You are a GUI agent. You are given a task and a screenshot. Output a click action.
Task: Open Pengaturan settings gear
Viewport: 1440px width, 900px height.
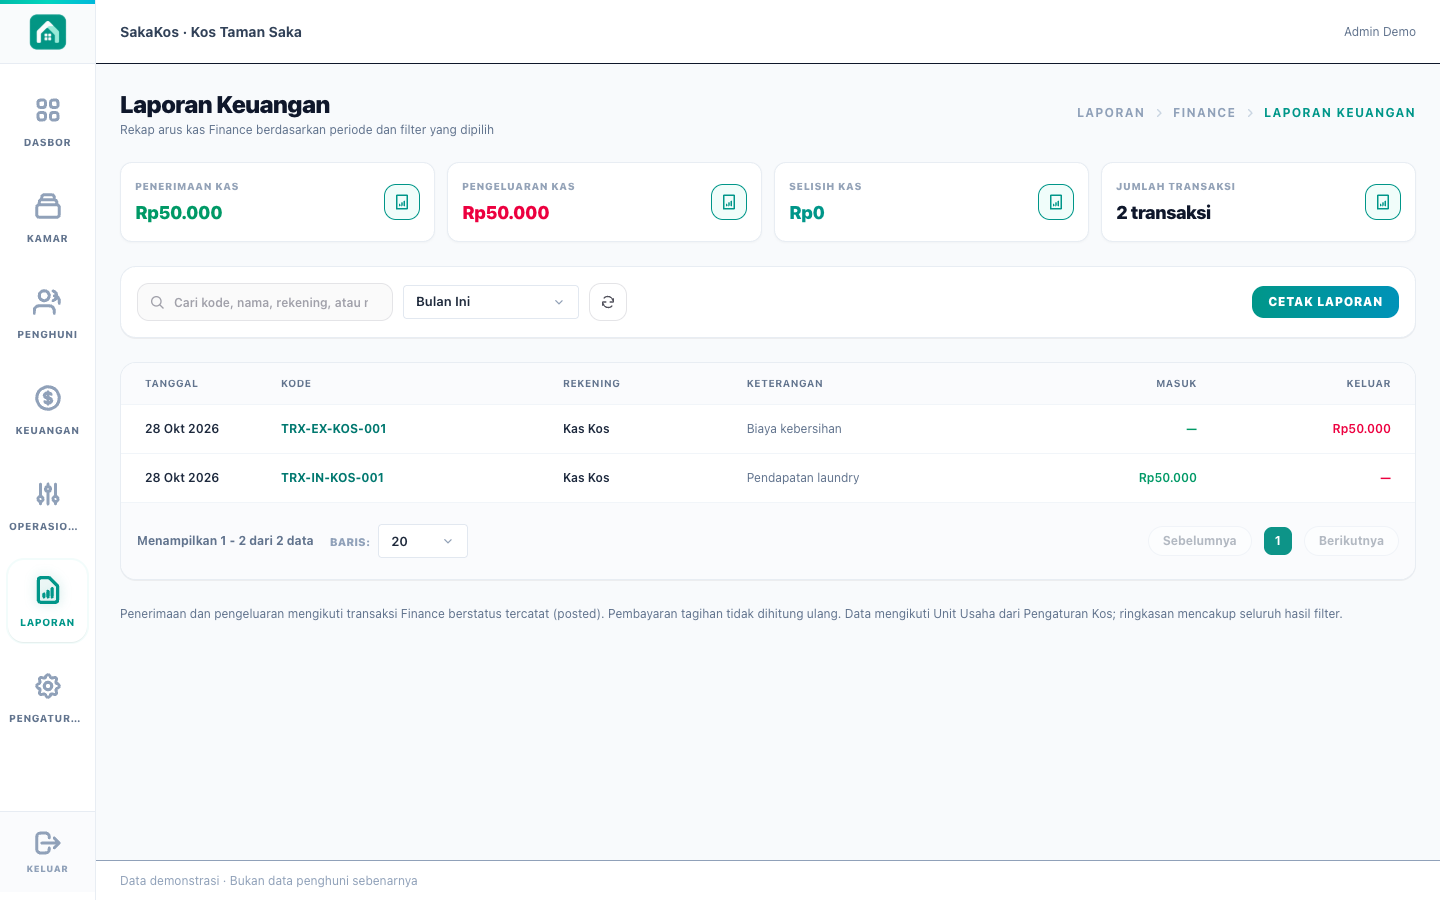(x=47, y=686)
